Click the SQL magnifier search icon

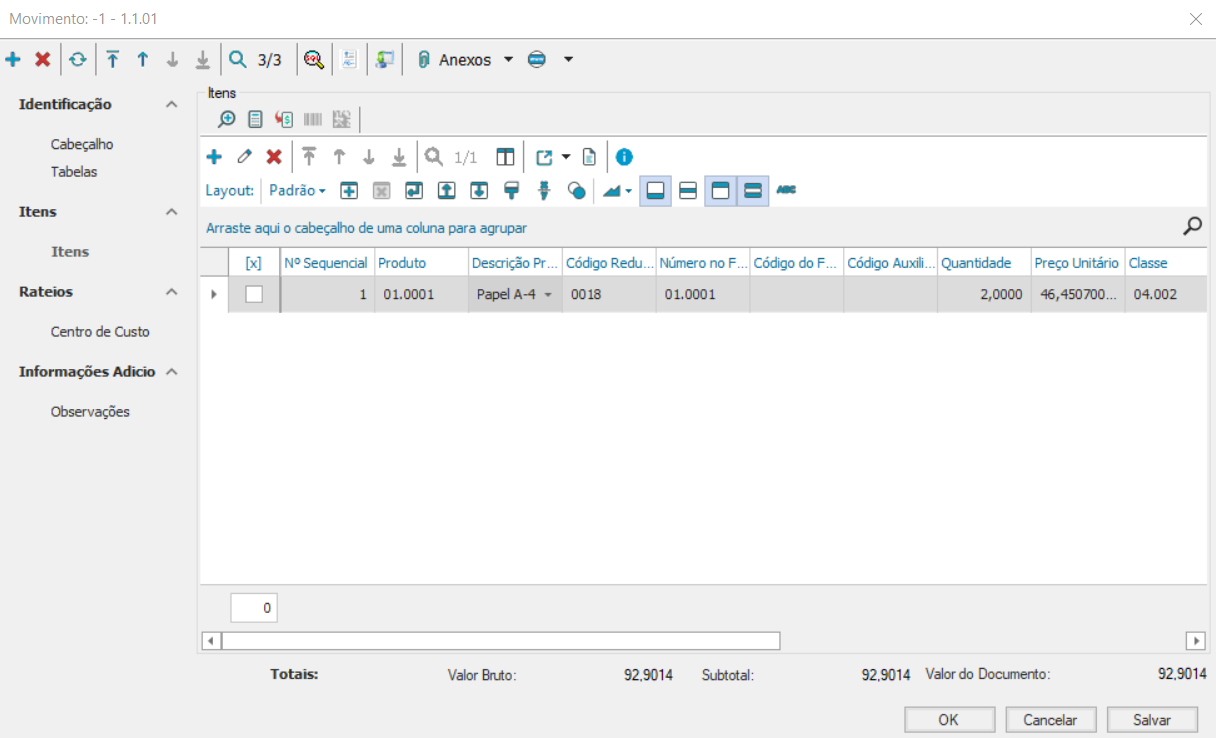[314, 60]
